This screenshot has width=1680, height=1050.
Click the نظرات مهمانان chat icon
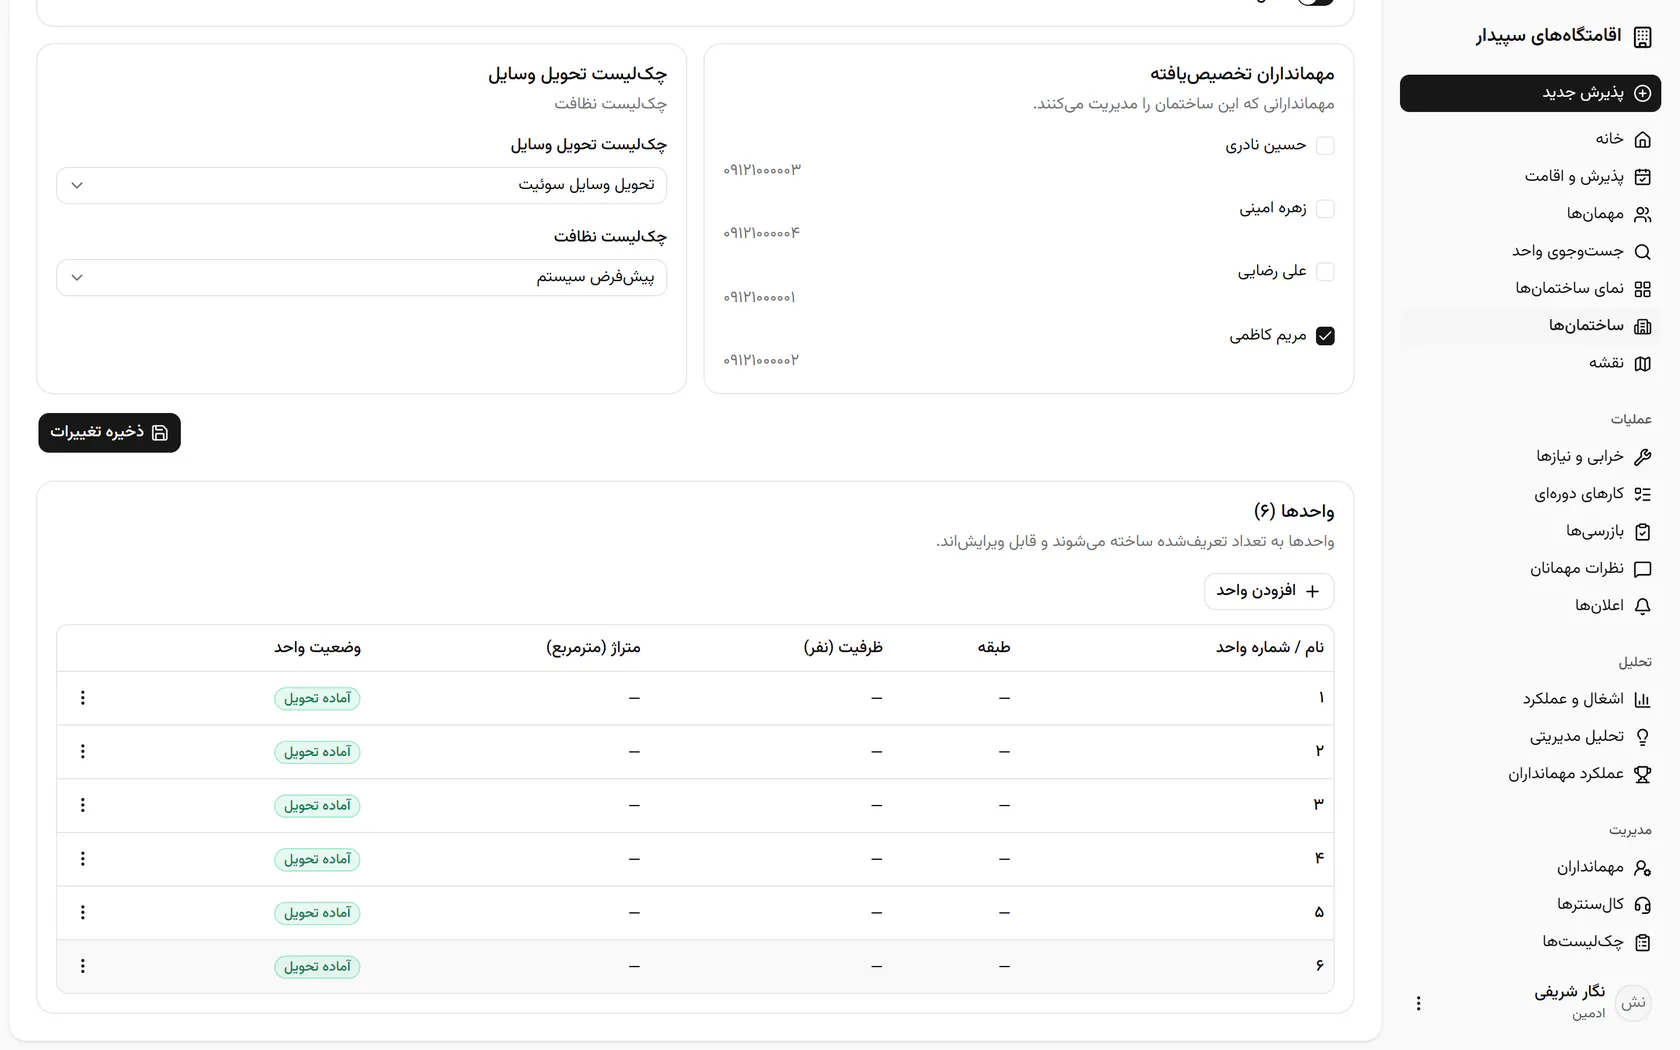[x=1642, y=569]
